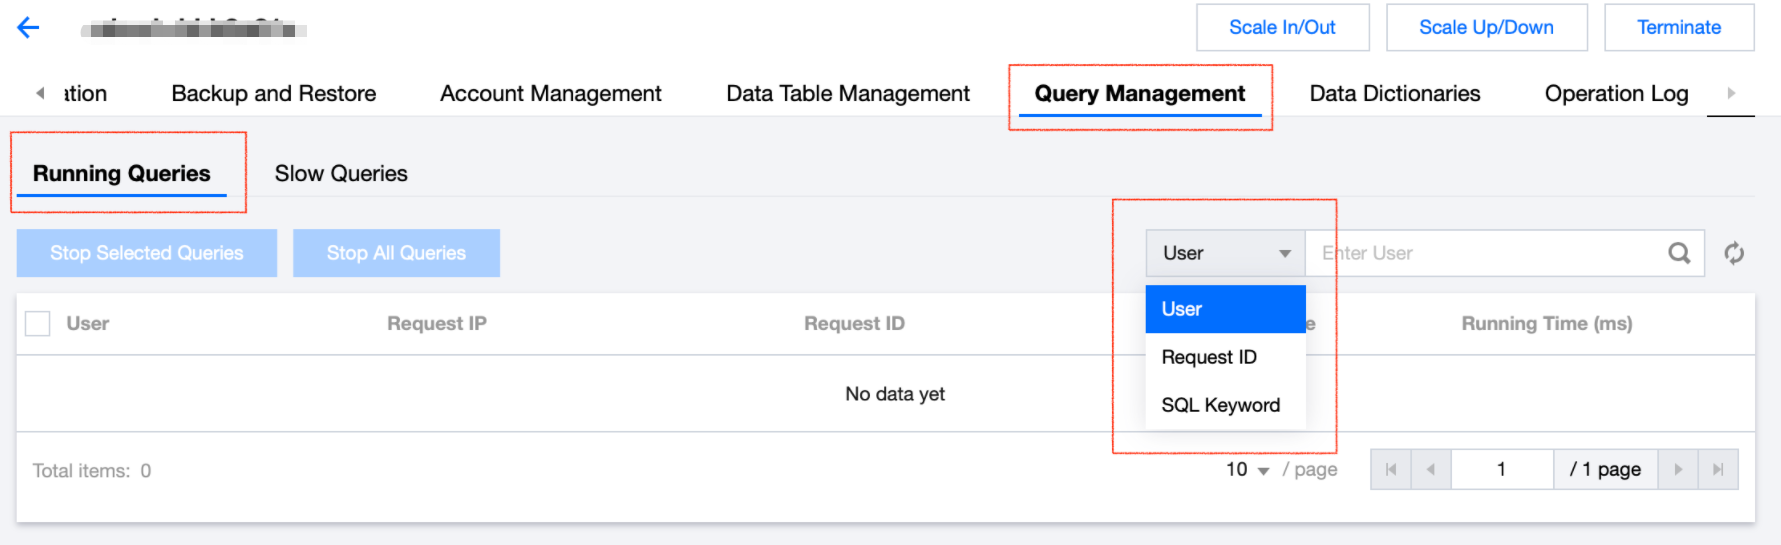Click the blue back arrow icon
Viewport: 1781px width, 545px height.
(28, 28)
